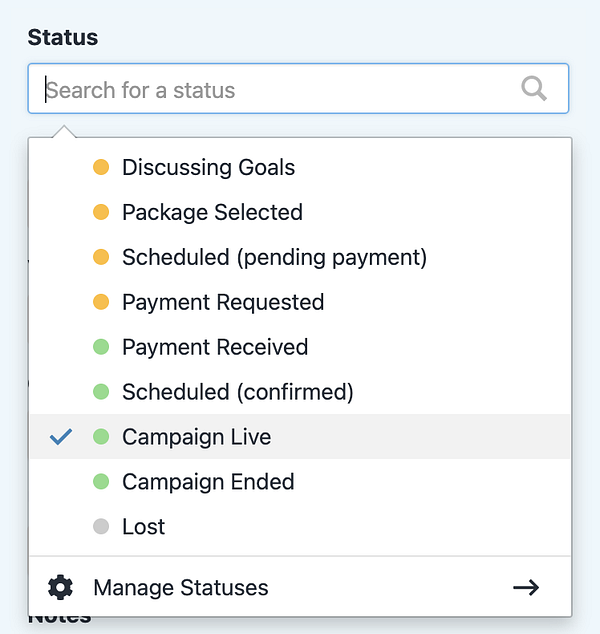This screenshot has width=600, height=634.
Task: Click the blue checkmark next to Campaign Live
Action: tap(61, 437)
